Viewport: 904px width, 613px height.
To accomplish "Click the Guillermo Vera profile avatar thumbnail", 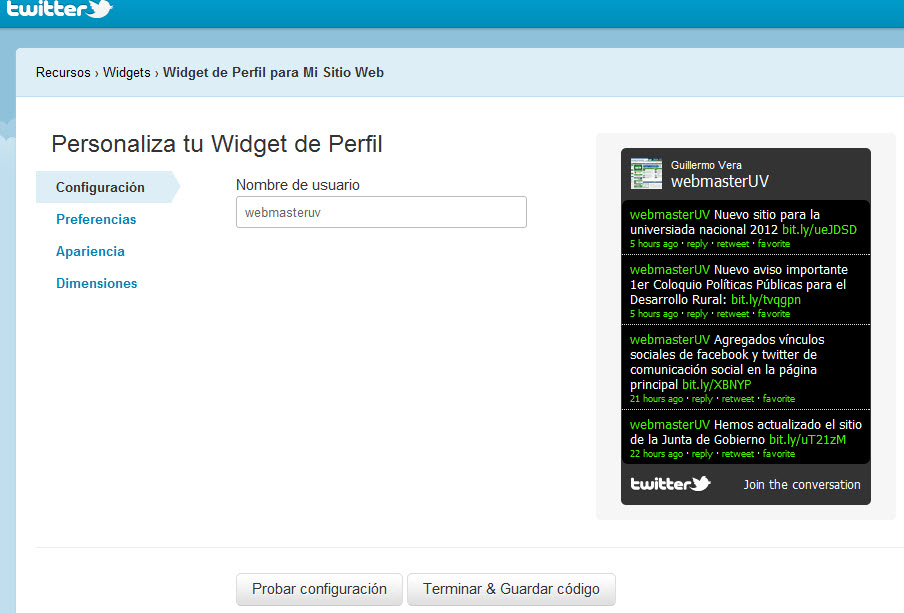I will (x=646, y=173).
